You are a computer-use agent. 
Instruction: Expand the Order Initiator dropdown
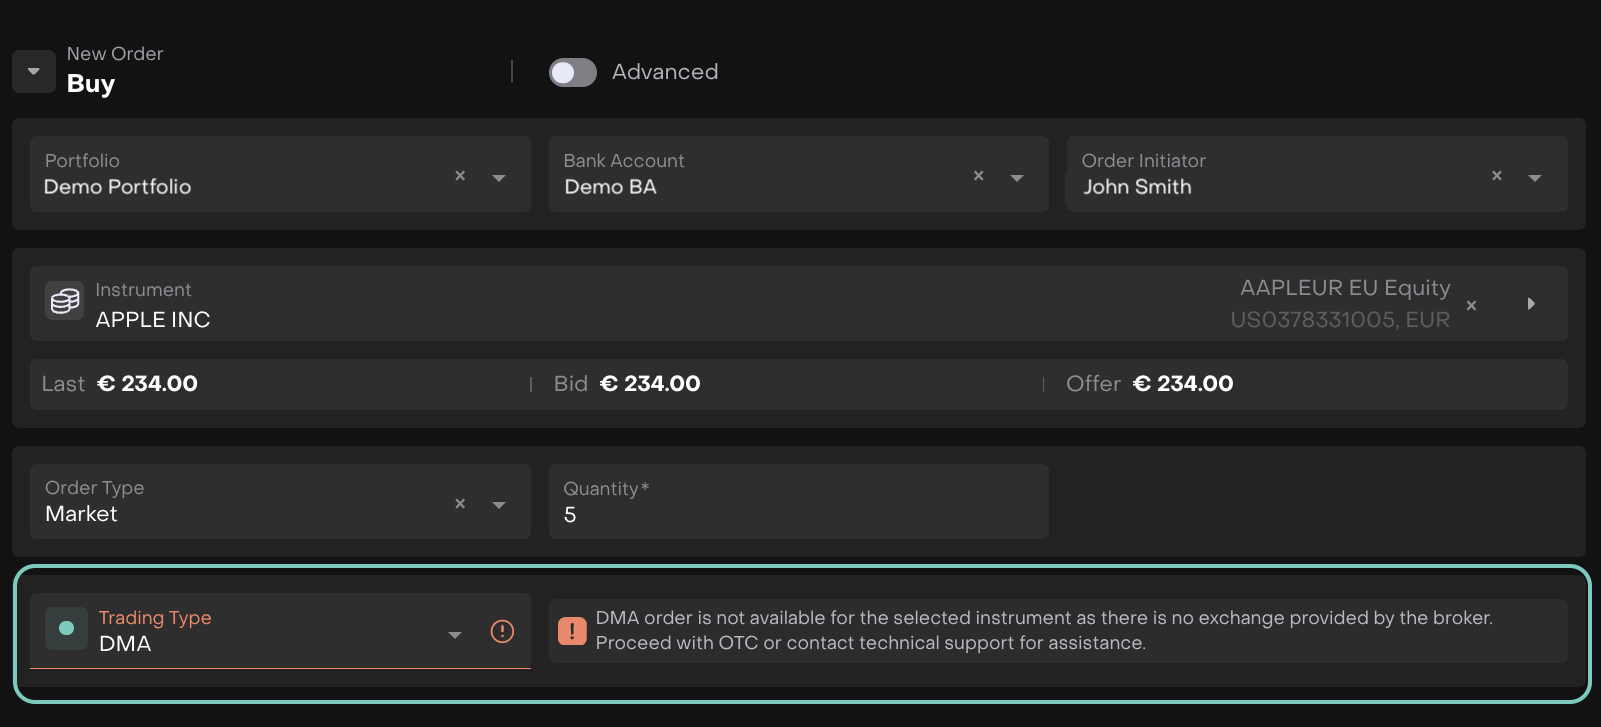tap(1534, 178)
